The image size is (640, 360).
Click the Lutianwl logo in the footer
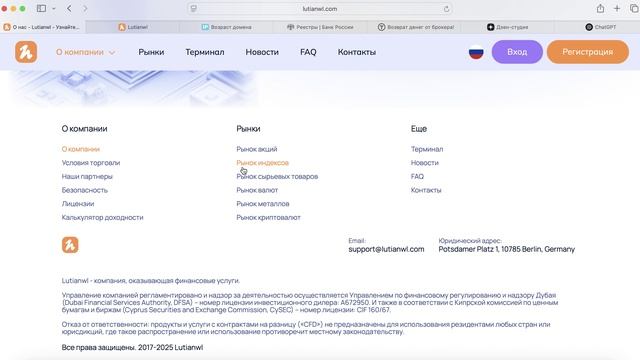coord(70,245)
